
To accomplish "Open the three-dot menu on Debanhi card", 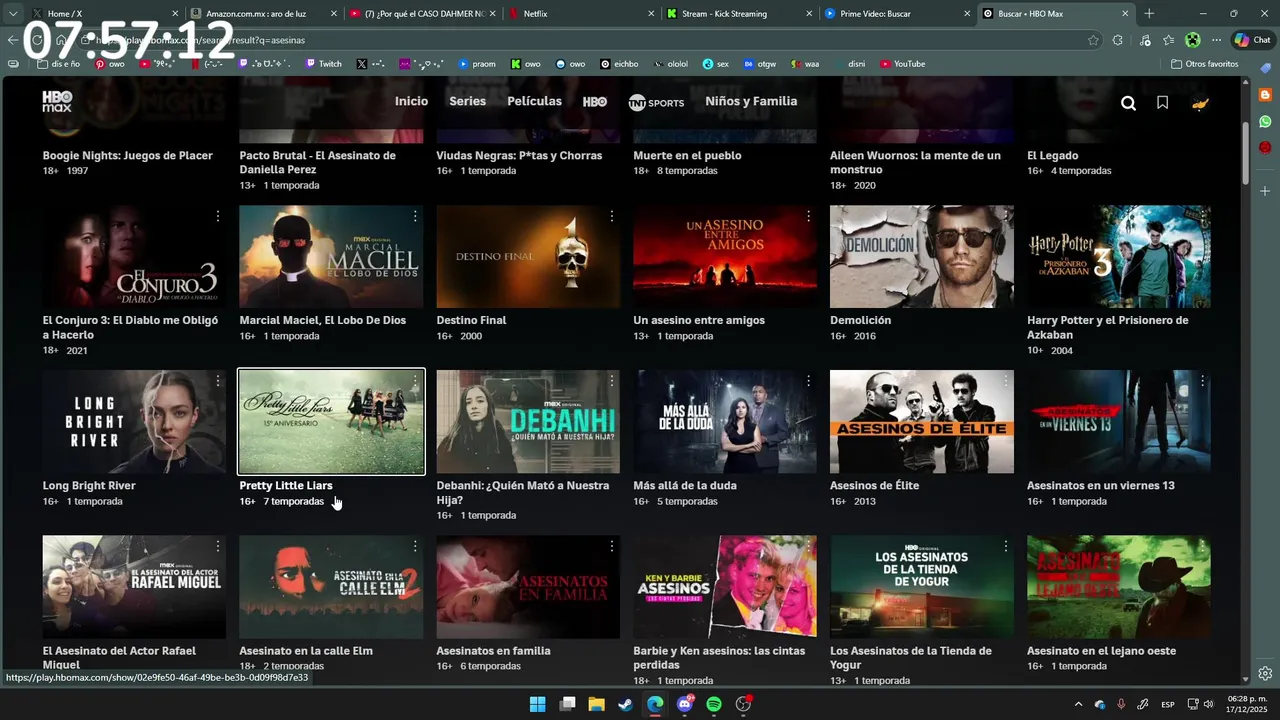I will pos(612,381).
